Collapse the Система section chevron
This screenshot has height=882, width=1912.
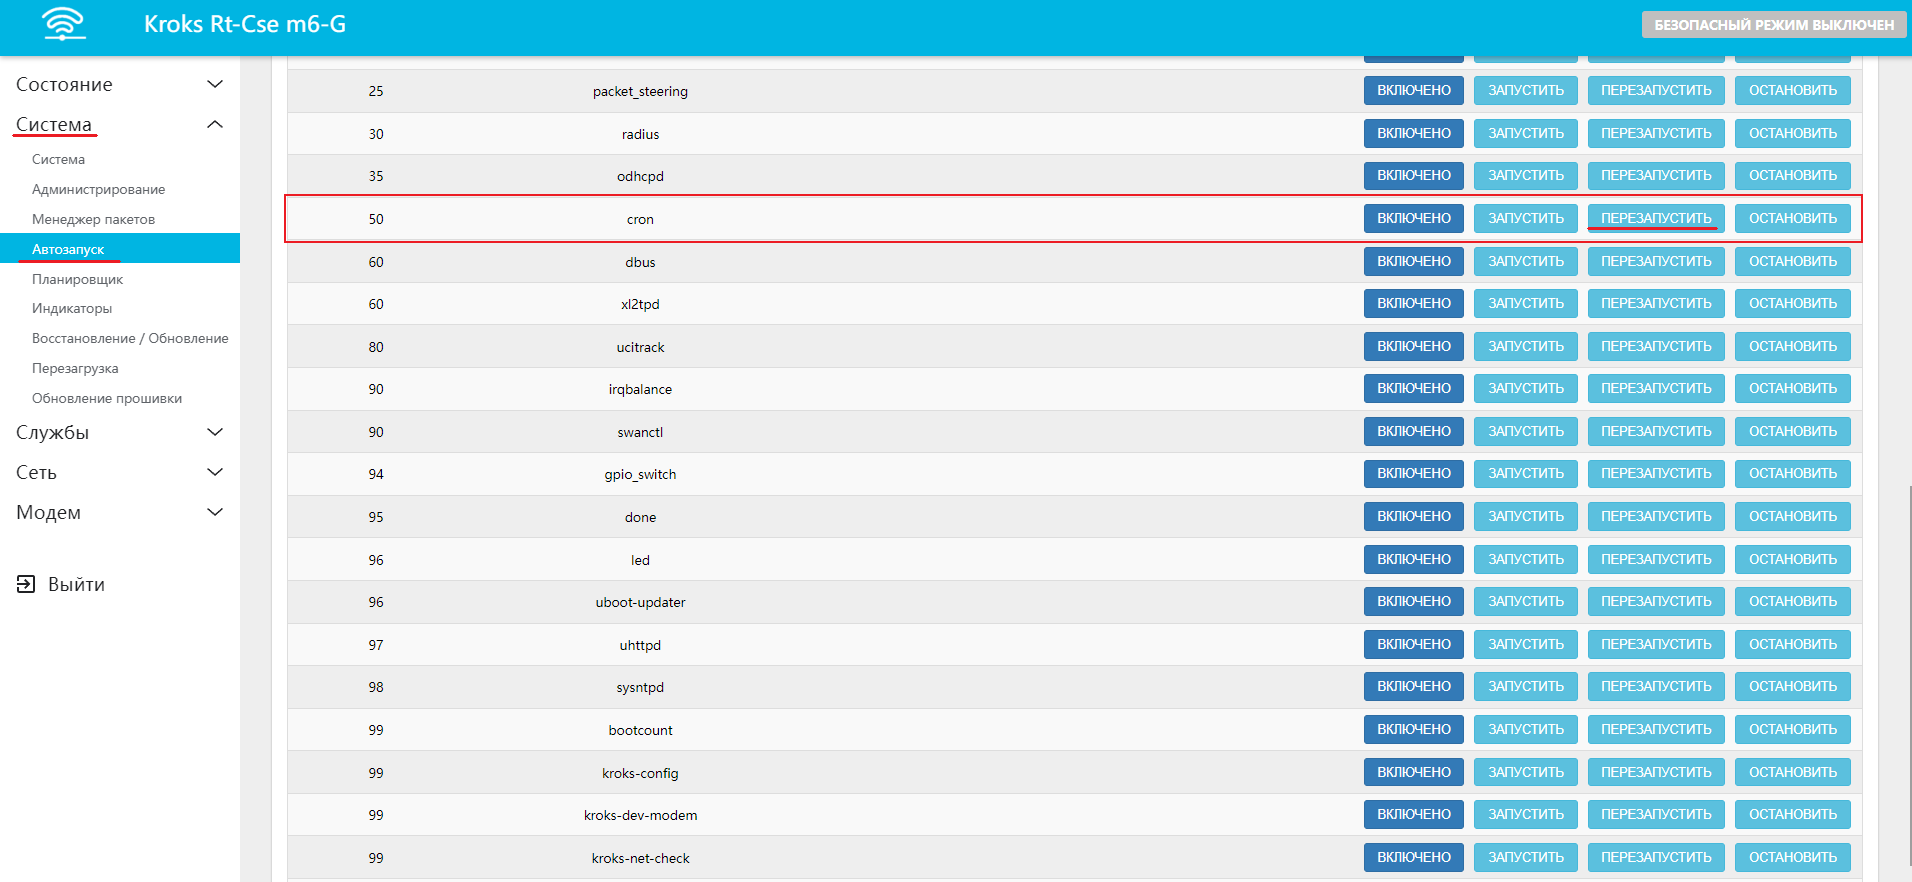[214, 124]
